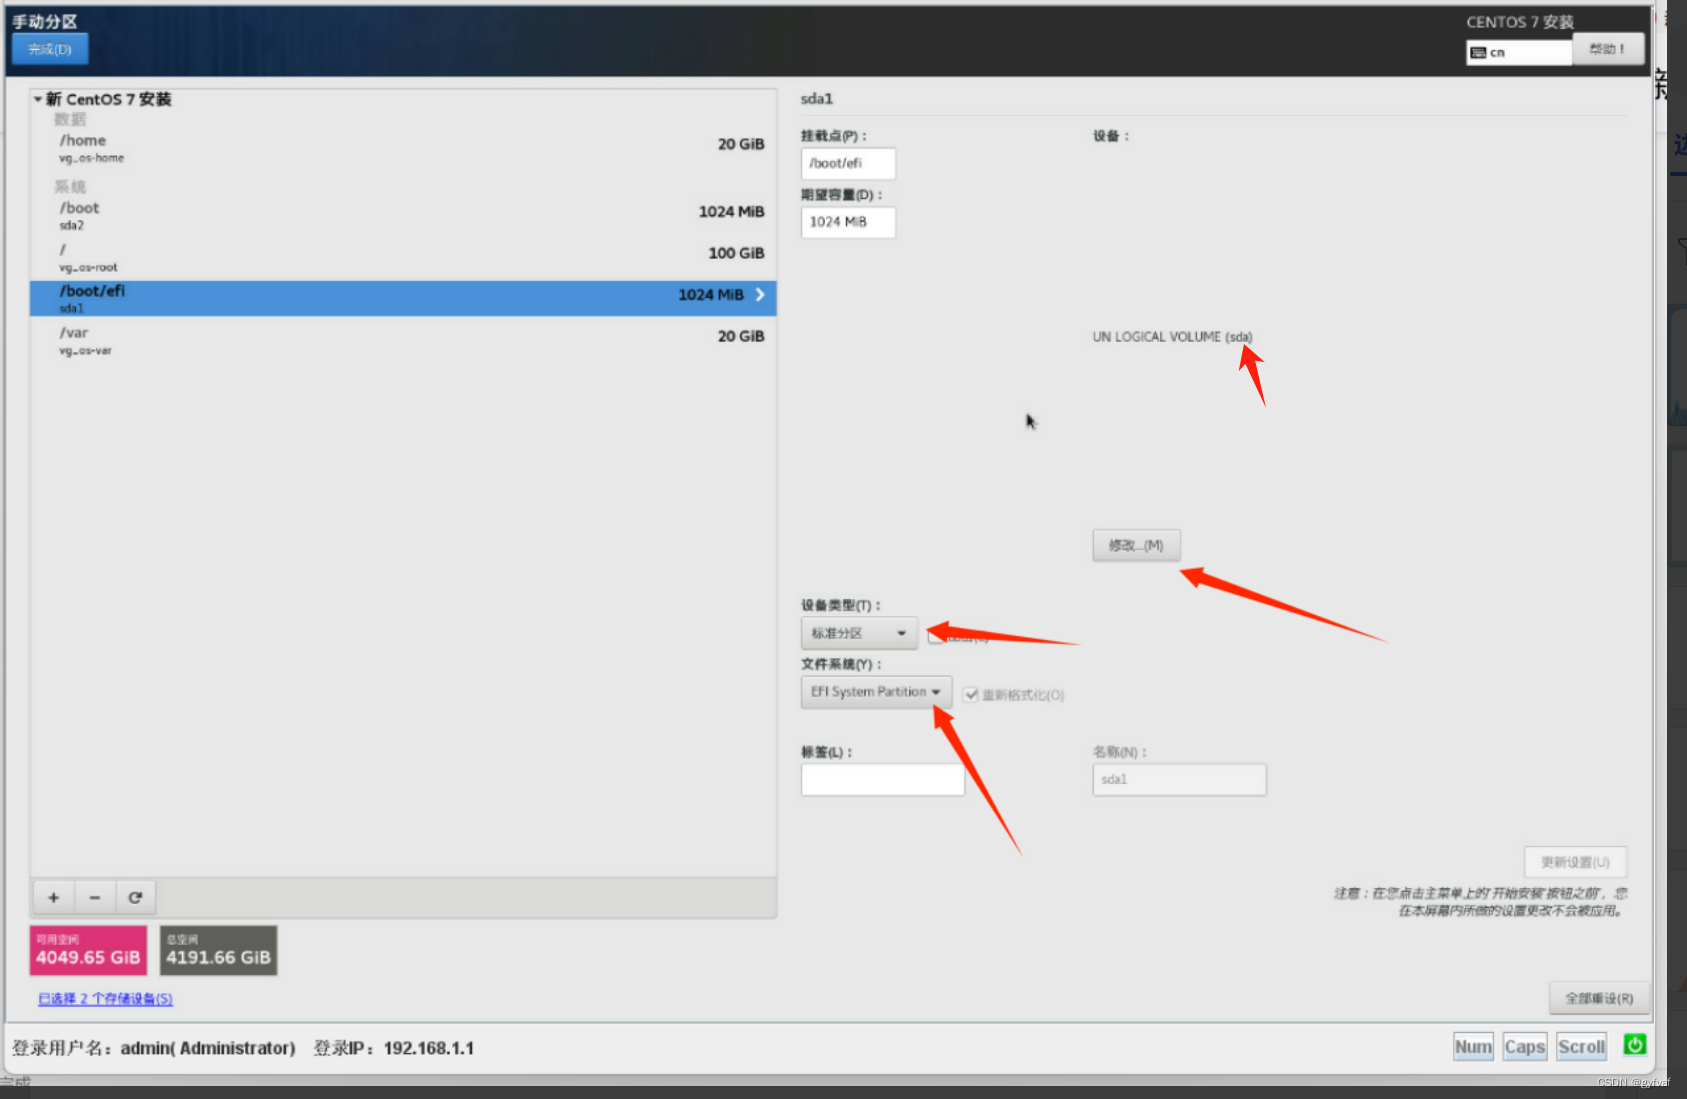Click the 完成(D) done button
The height and width of the screenshot is (1099, 1687).
pyautogui.click(x=50, y=49)
